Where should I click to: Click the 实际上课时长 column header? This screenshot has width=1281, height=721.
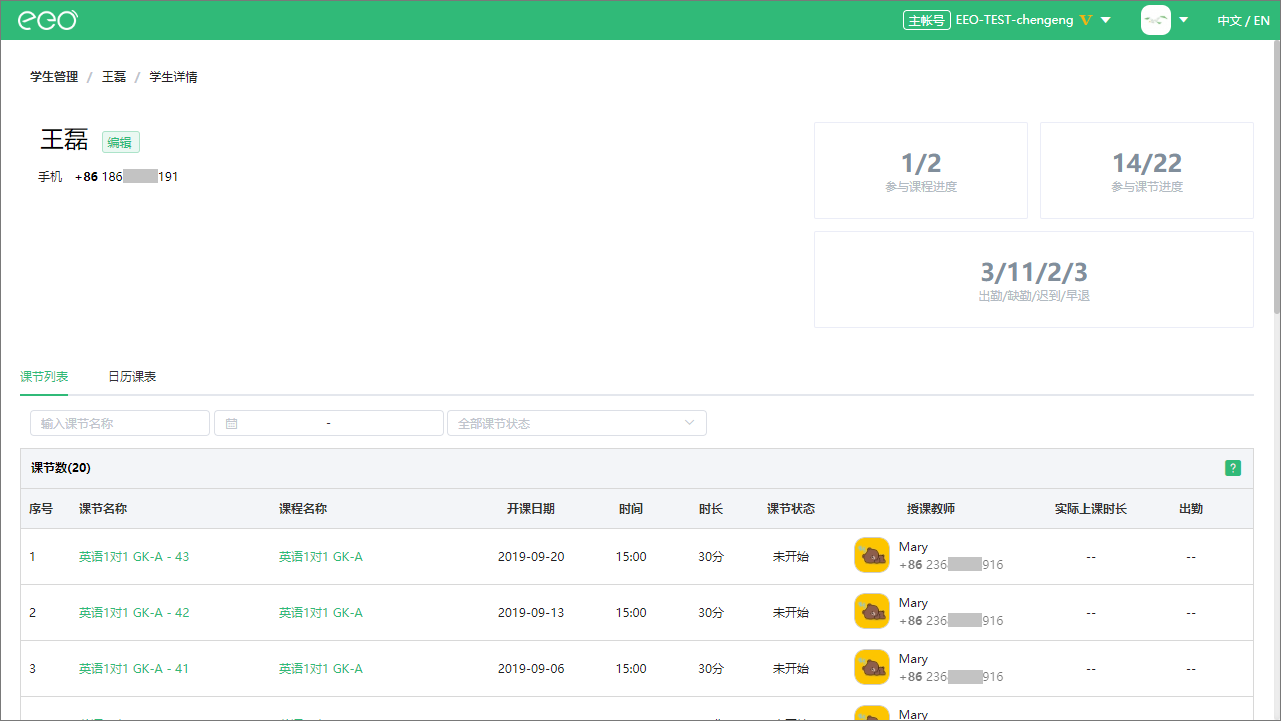coord(1091,509)
